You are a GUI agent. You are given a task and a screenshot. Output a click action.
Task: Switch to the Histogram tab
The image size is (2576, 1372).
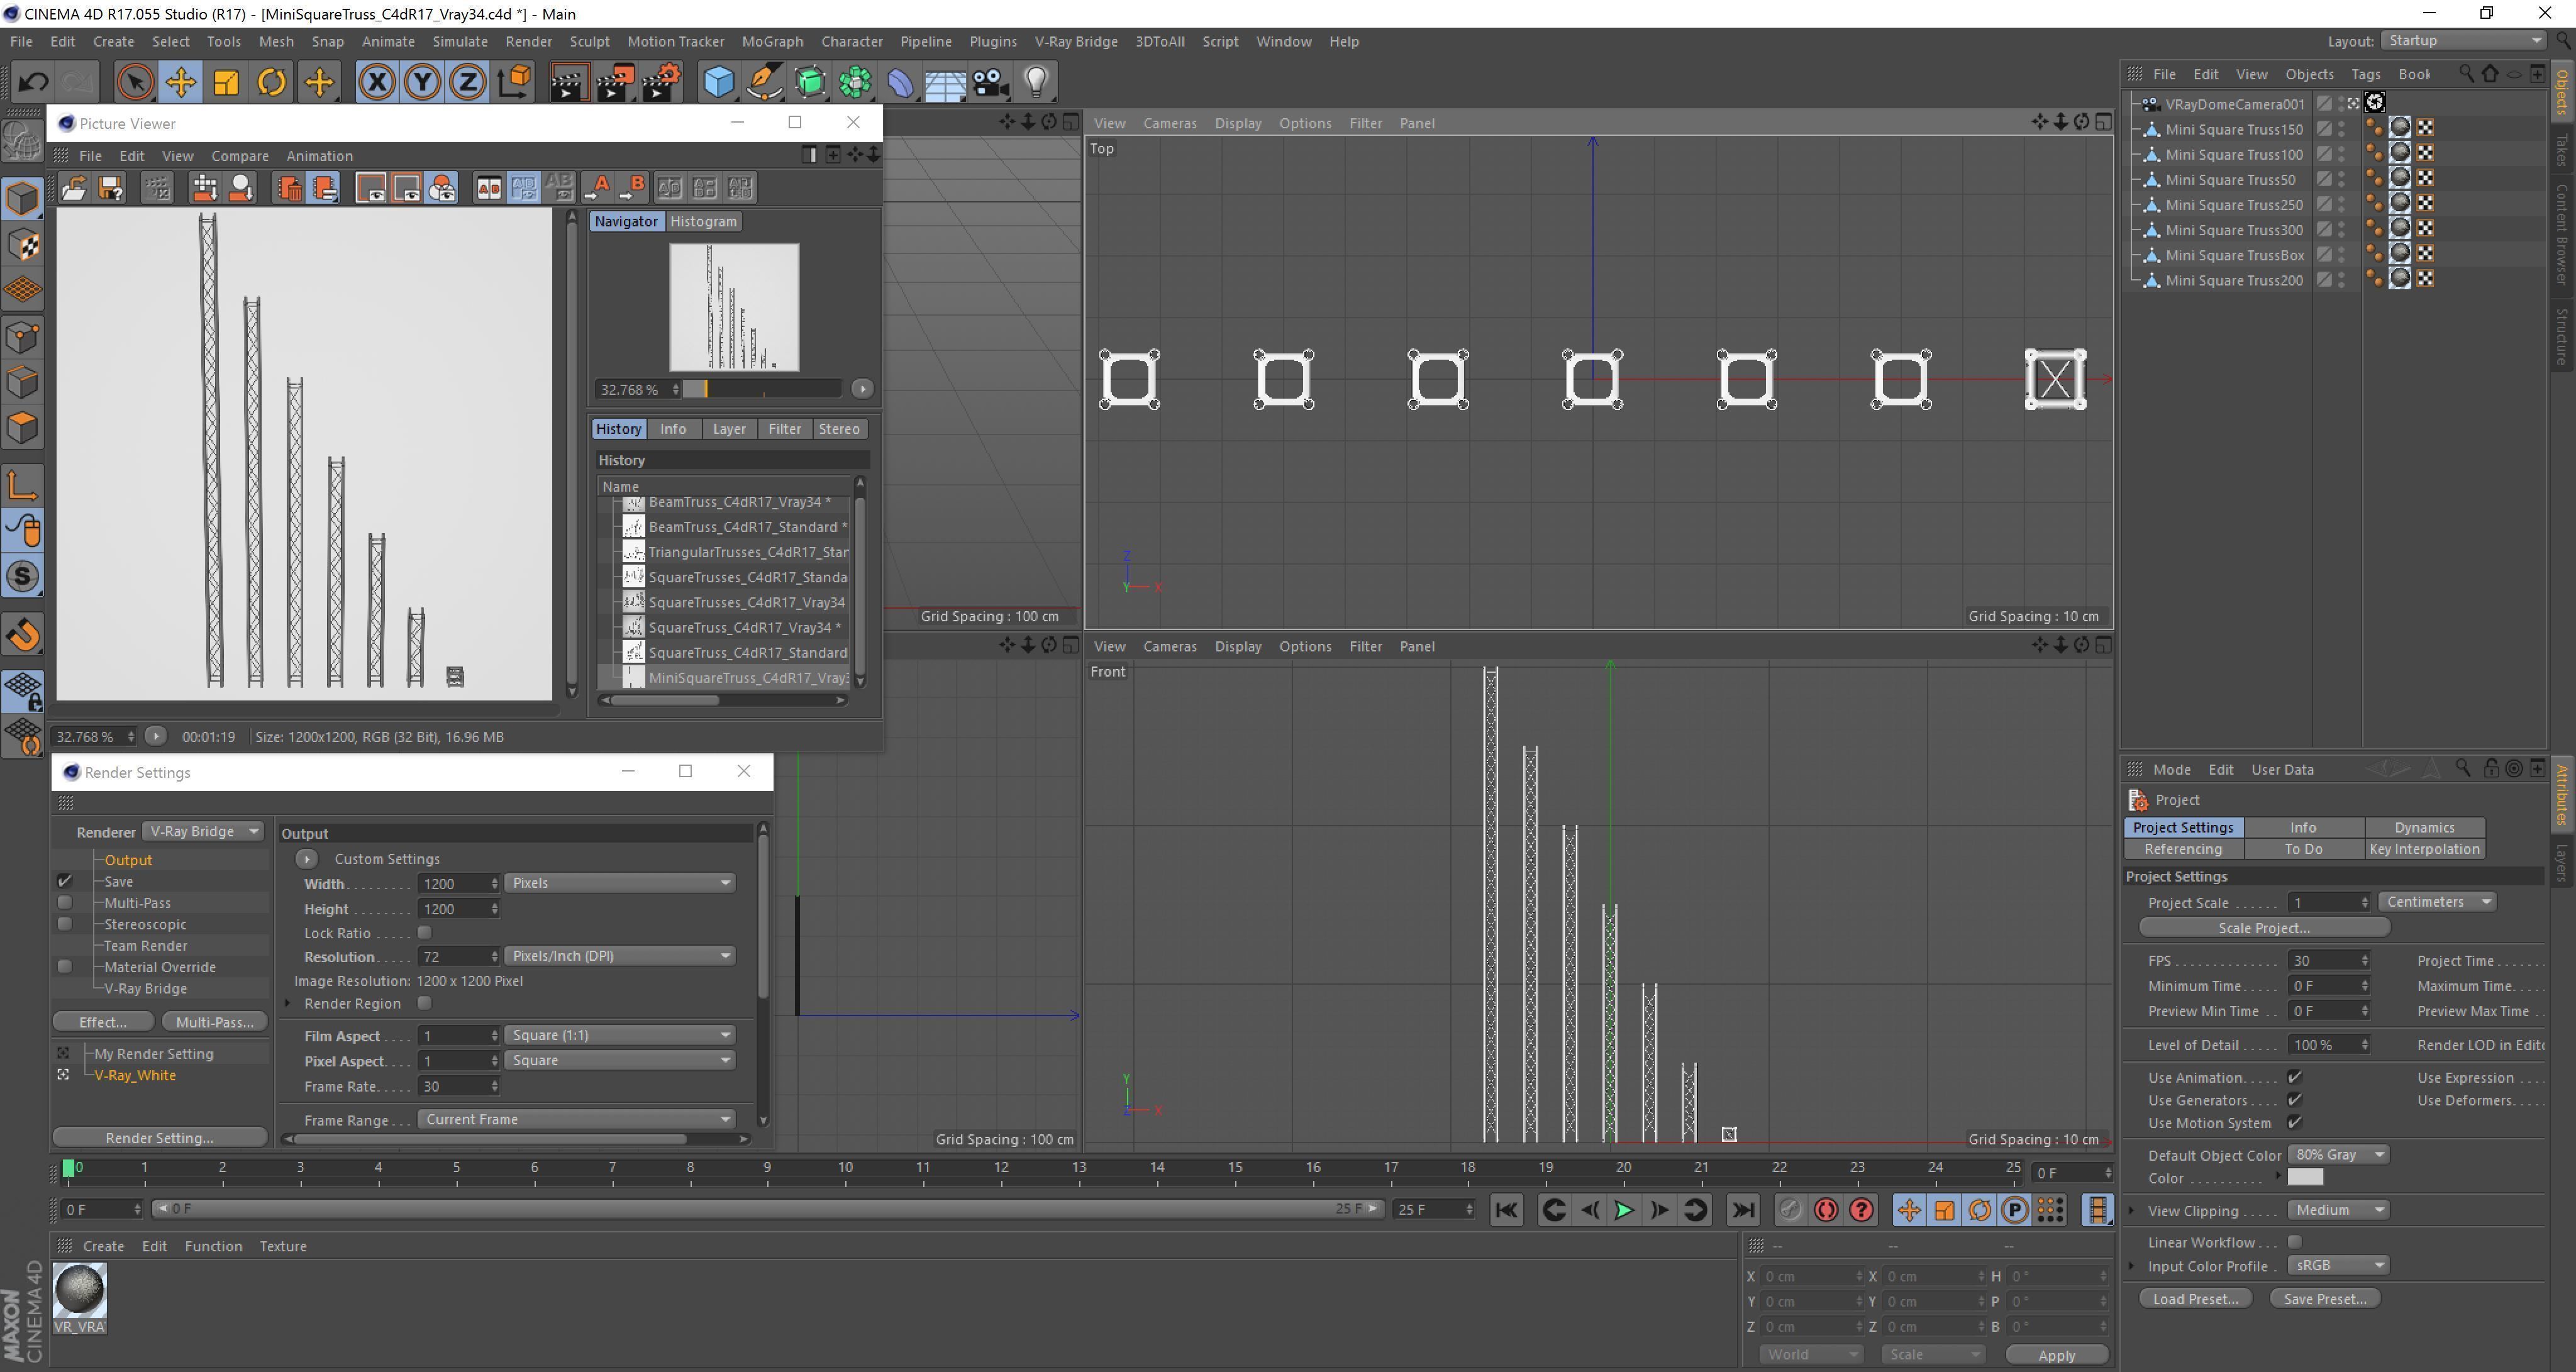coord(703,221)
